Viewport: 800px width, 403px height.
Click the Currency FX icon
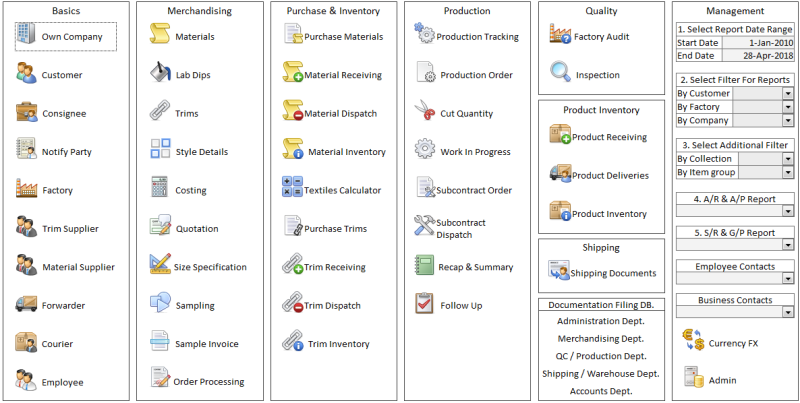pyautogui.click(x=693, y=342)
